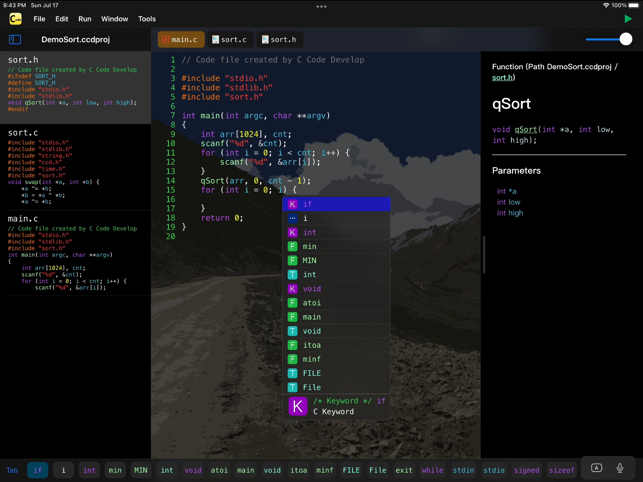Screen dimensions: 643x482
Task: Pick the type 'int' suggestion with T icon
Action: 336,274
